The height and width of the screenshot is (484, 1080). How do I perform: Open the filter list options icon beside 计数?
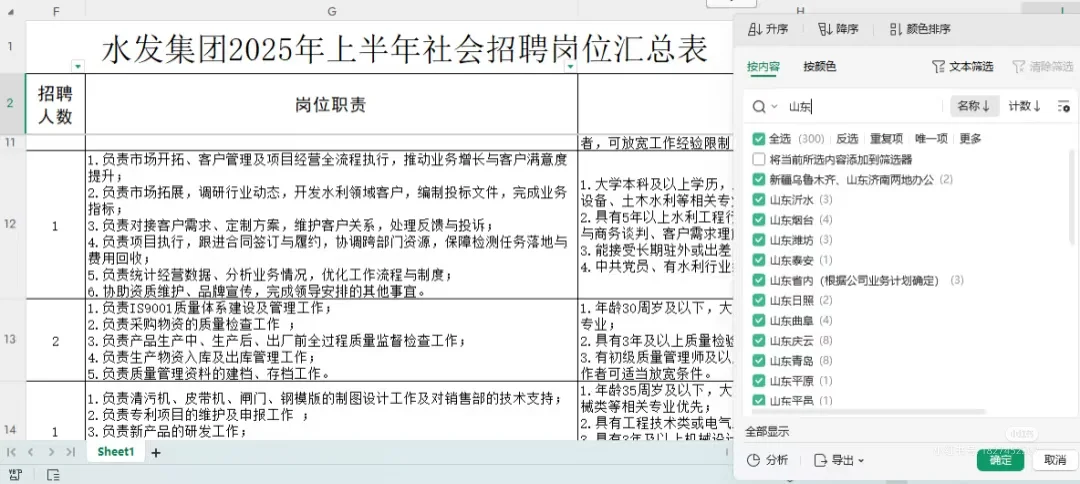pos(1063,107)
